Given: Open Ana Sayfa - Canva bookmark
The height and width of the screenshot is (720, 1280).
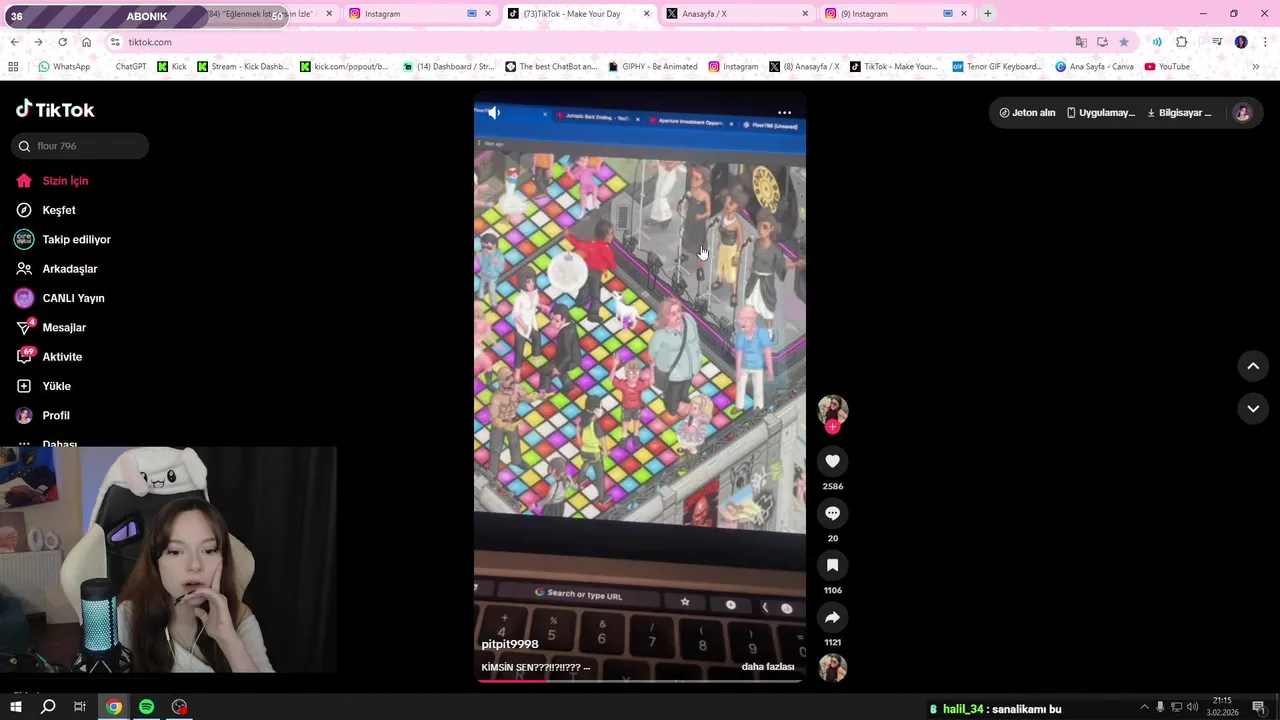Looking at the screenshot, I should coord(1094,67).
